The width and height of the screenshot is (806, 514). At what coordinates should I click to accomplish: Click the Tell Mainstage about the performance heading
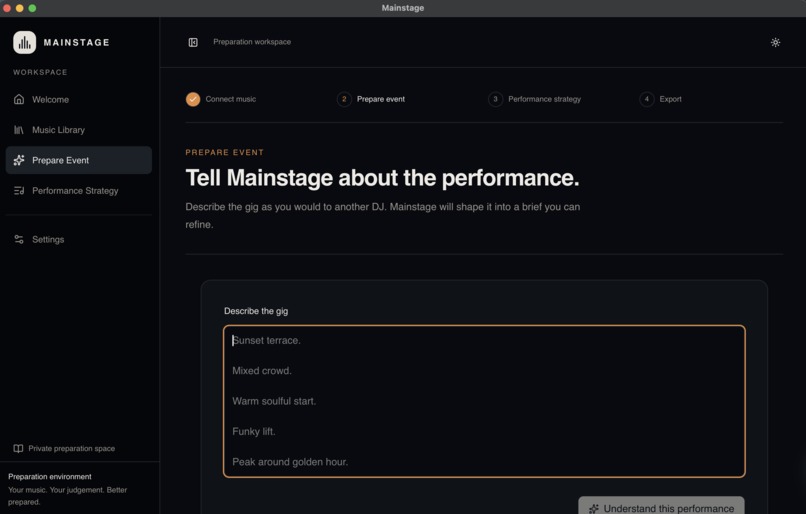click(x=382, y=178)
